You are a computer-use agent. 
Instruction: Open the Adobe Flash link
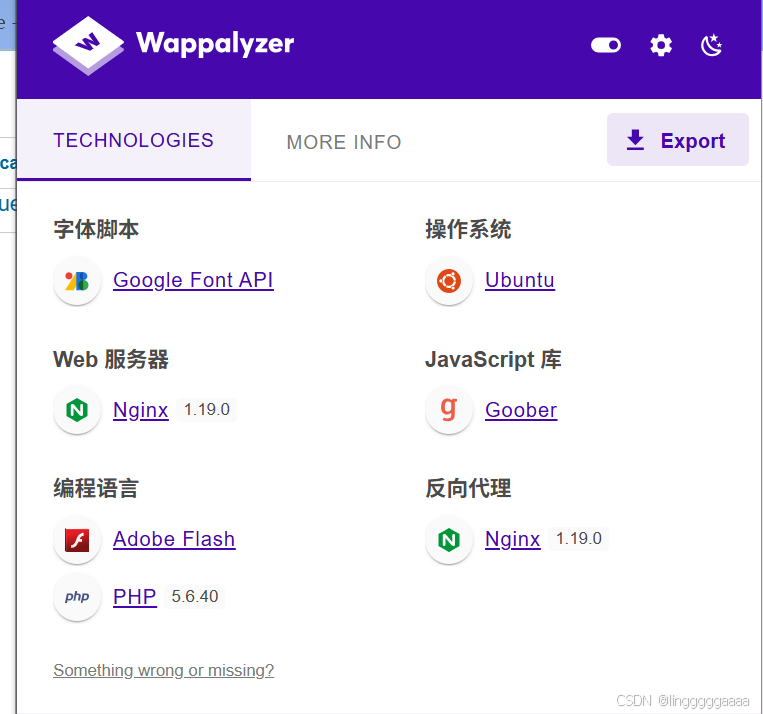pyautogui.click(x=174, y=539)
